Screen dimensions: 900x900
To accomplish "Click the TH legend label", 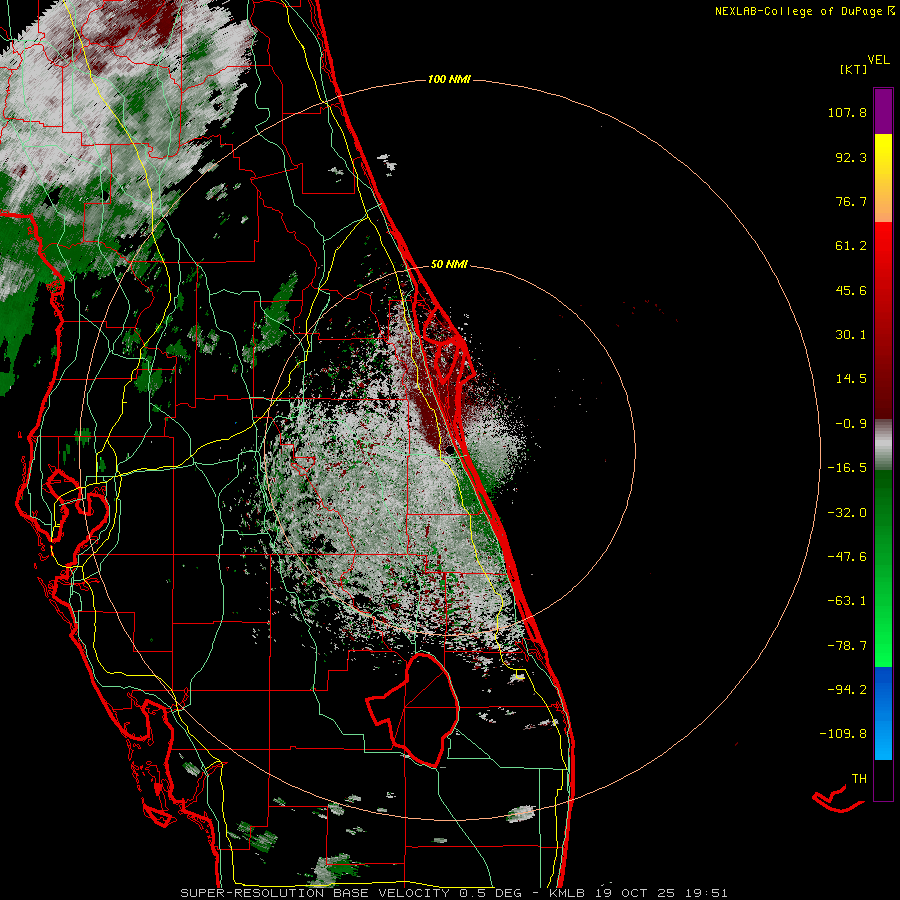I will tap(859, 779).
